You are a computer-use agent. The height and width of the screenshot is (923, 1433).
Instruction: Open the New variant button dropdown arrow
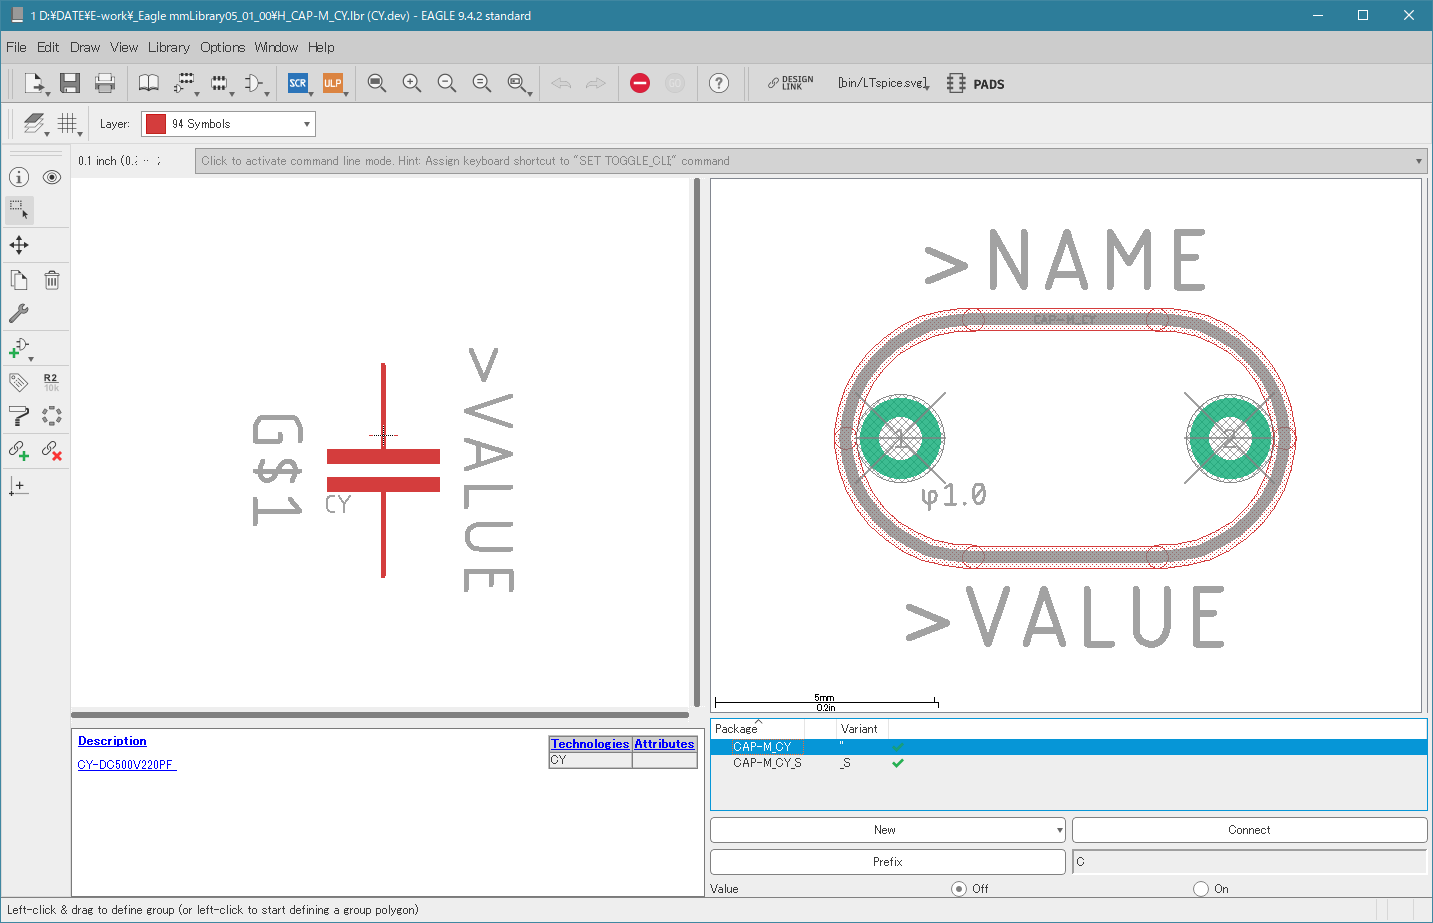pos(1059,830)
